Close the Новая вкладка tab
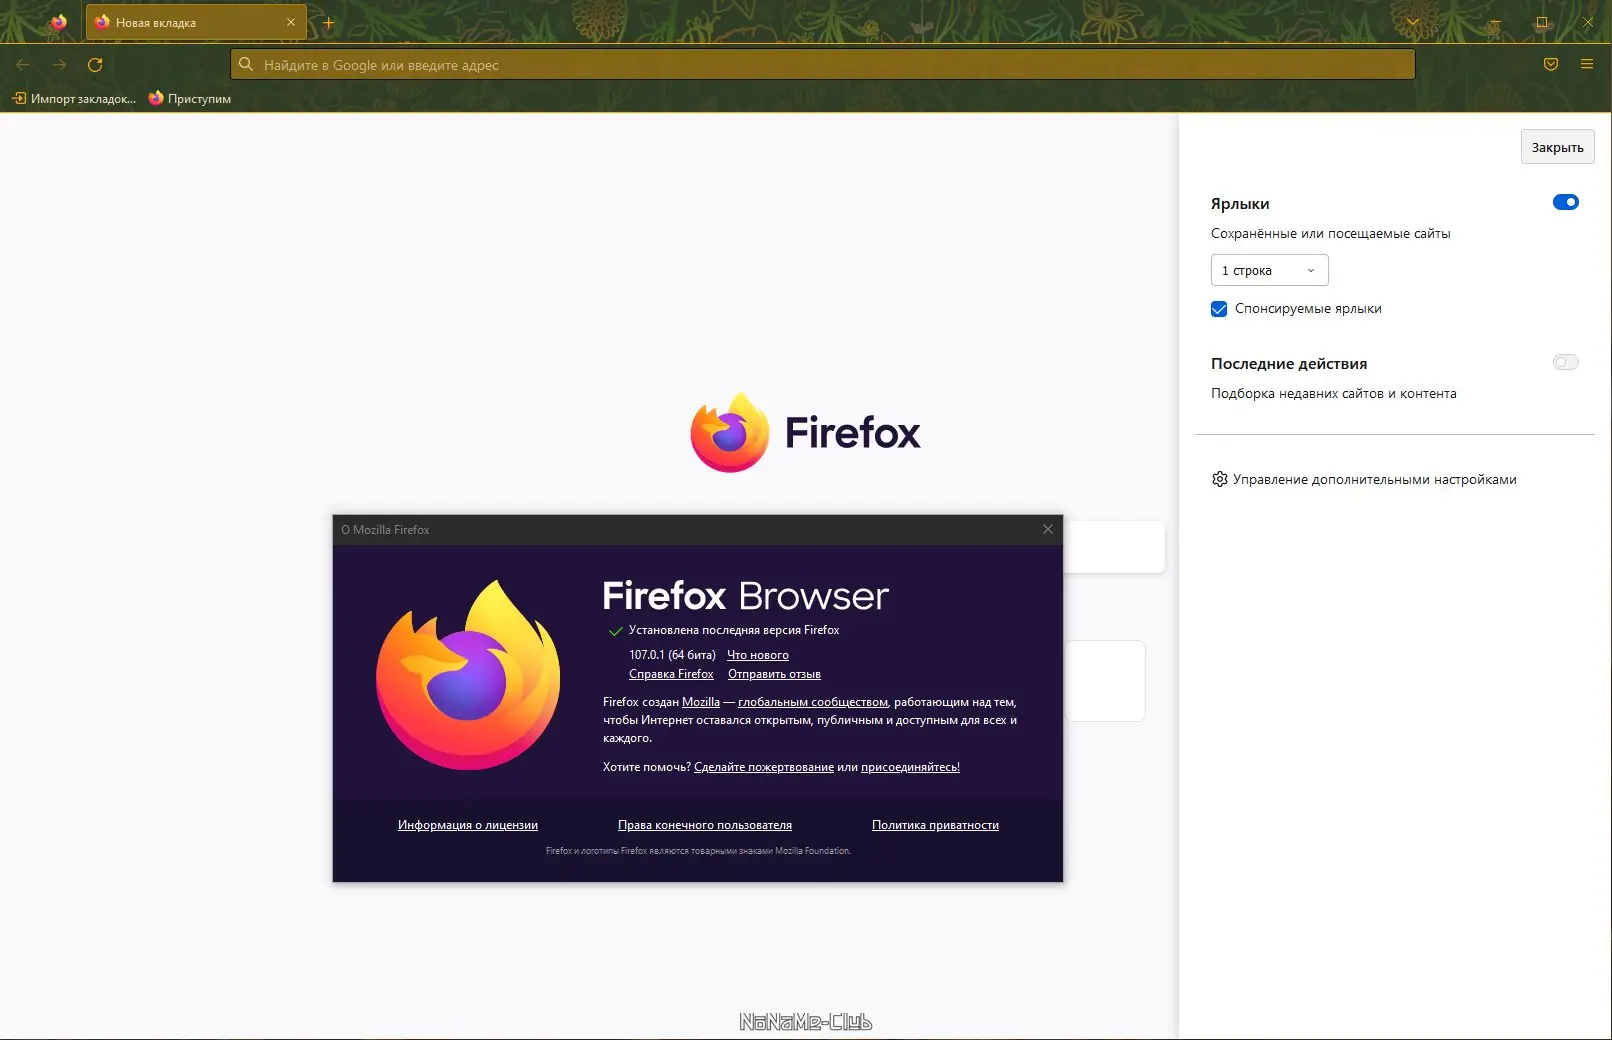1612x1040 pixels. pyautogui.click(x=291, y=22)
